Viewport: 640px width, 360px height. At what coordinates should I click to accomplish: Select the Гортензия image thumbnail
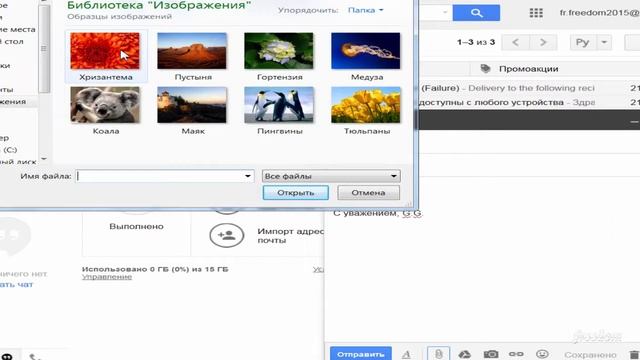pyautogui.click(x=279, y=51)
